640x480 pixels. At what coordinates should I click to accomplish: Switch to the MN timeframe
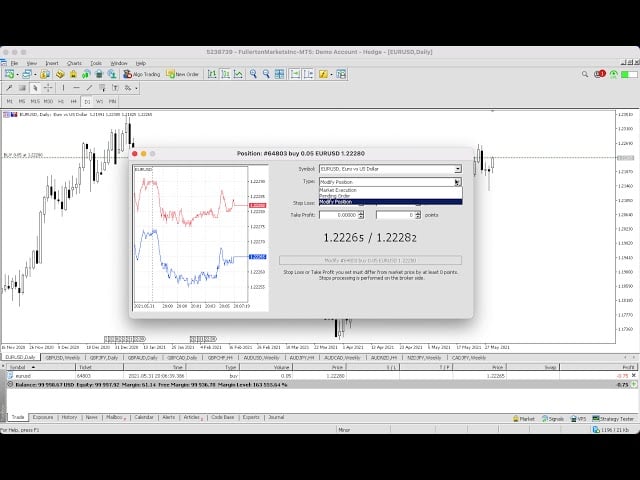click(x=112, y=101)
